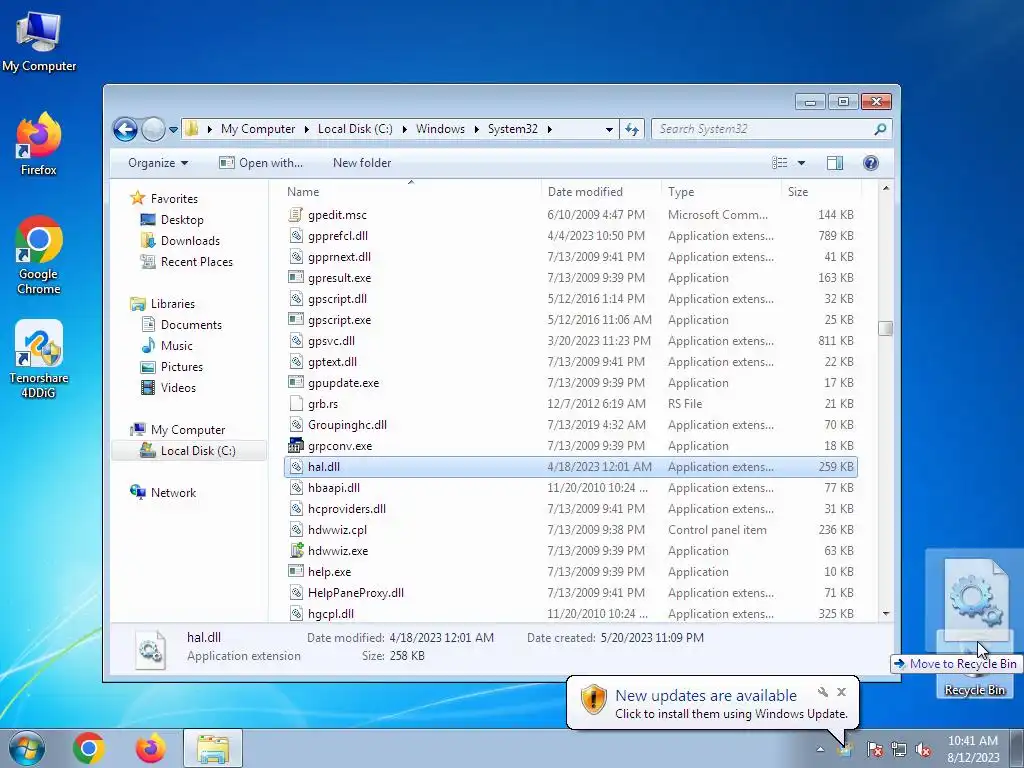This screenshot has height=768, width=1024.
Task: Open address bar previous locations dropdown
Action: coord(609,129)
